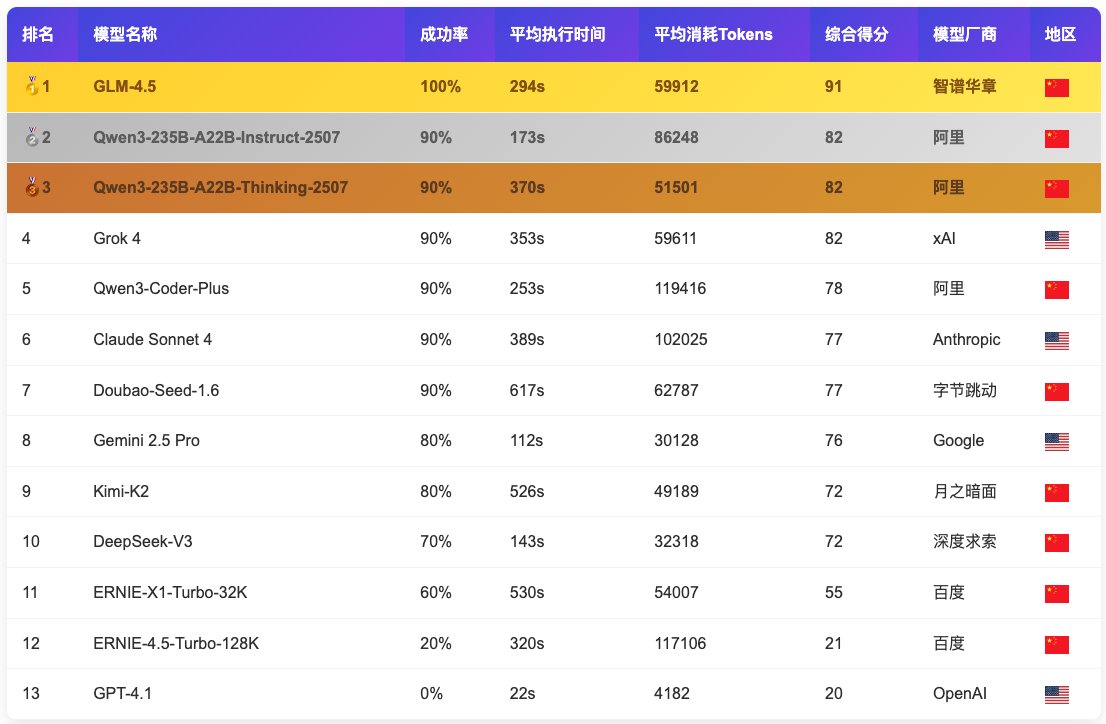Select the DeepSeek-V3 model name
The width and height of the screenshot is (1106, 724).
(x=142, y=541)
